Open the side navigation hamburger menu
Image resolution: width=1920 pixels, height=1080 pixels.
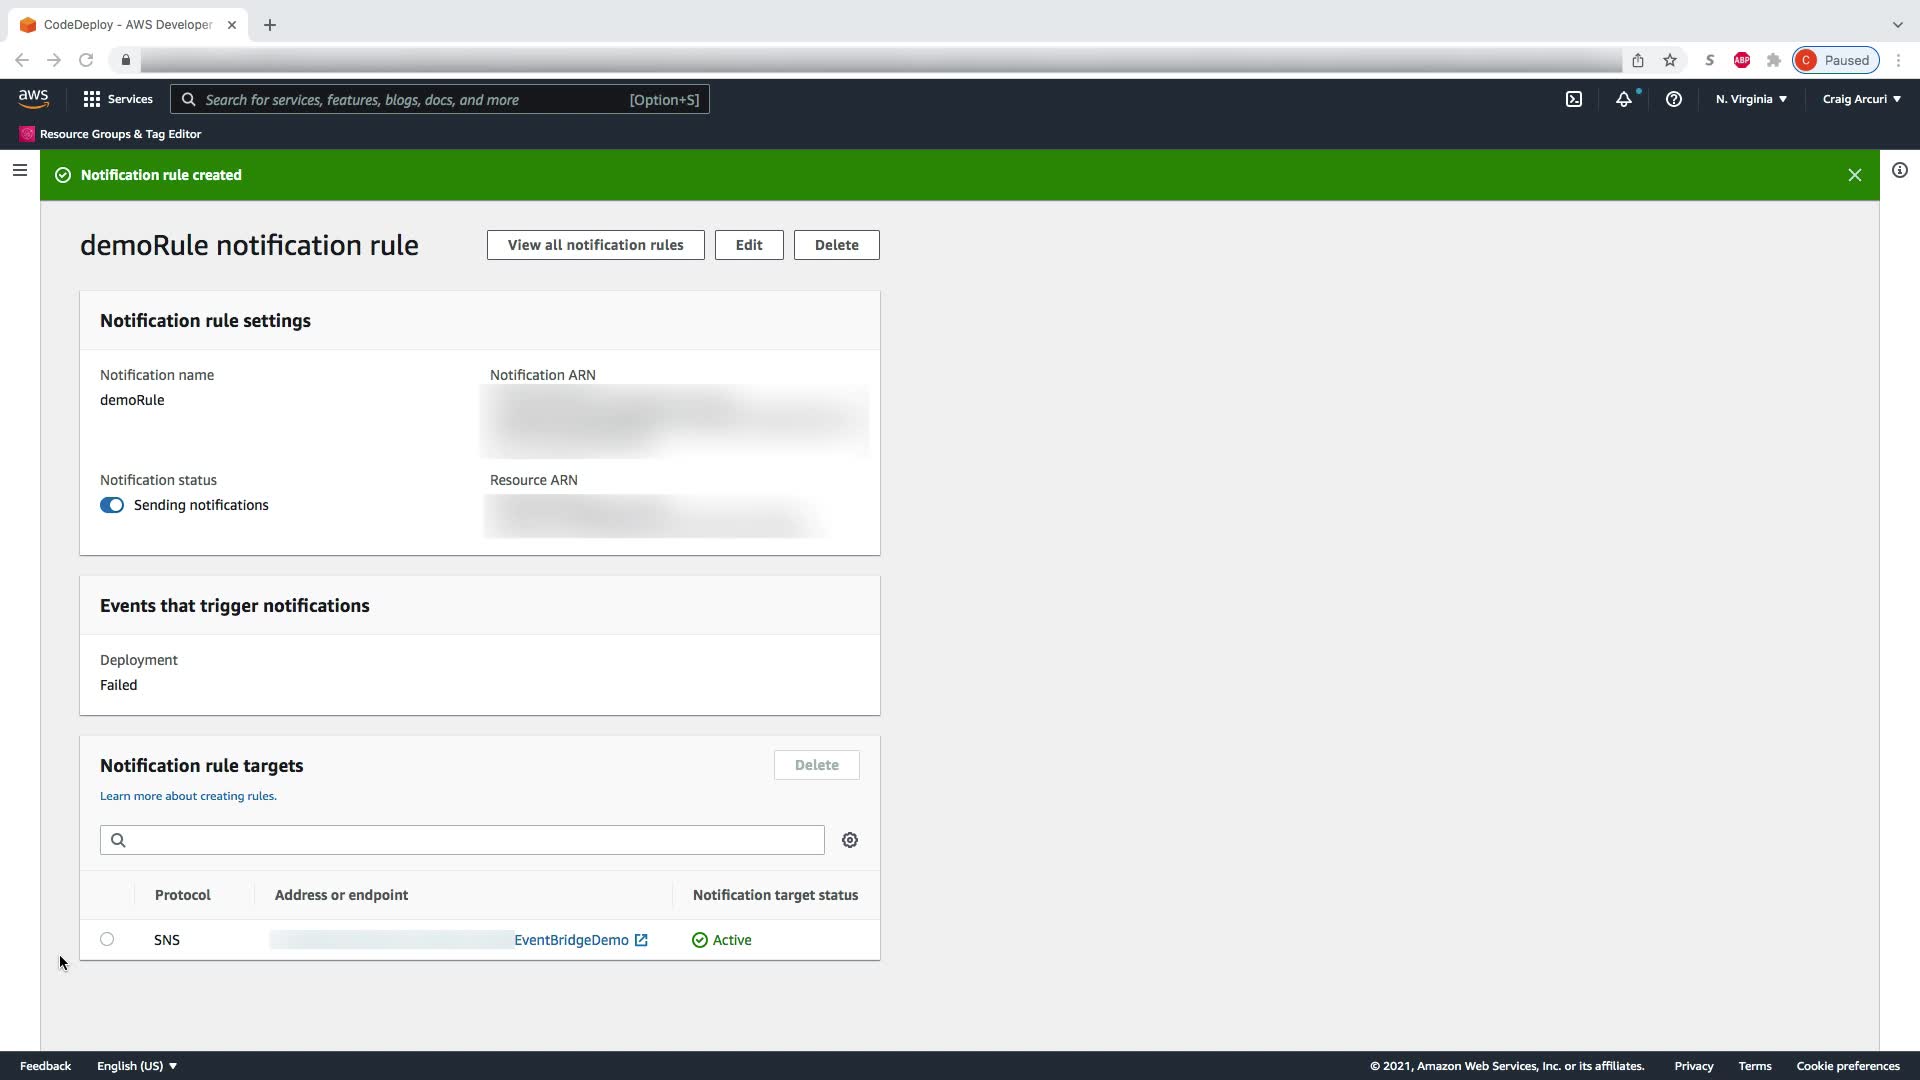19,171
